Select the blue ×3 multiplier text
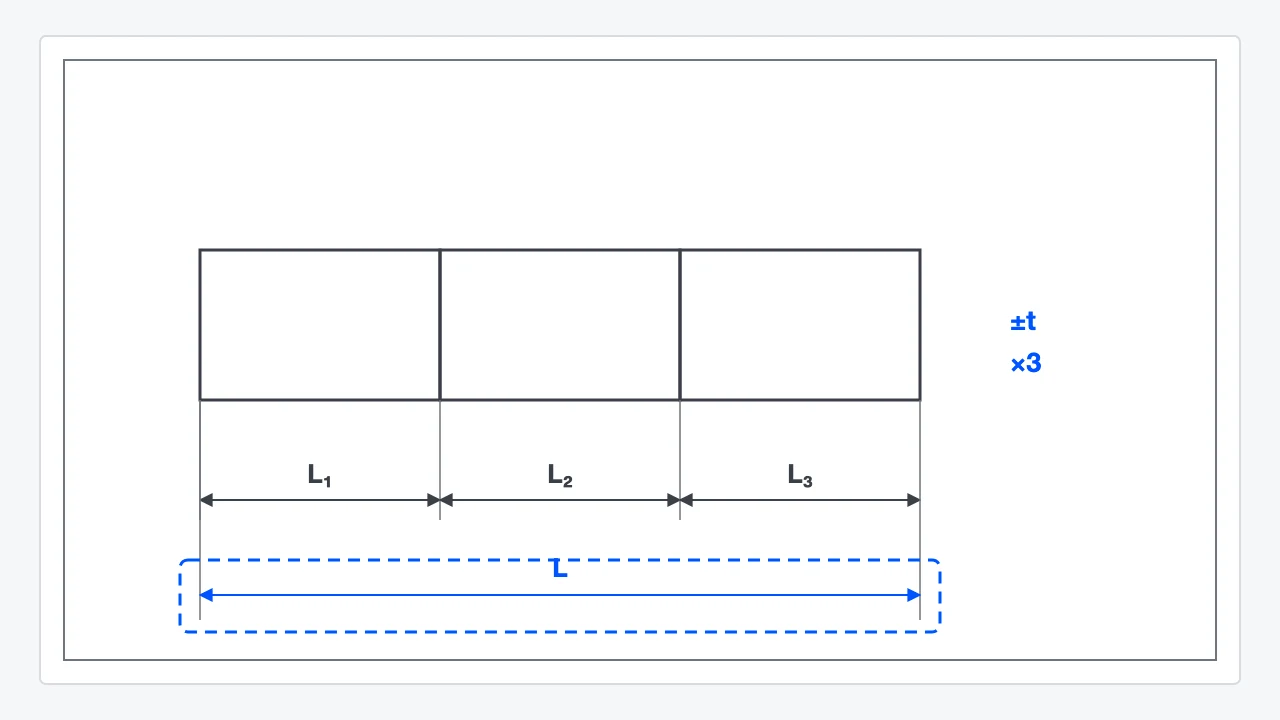Viewport: 1280px width, 720px height. pos(1026,363)
